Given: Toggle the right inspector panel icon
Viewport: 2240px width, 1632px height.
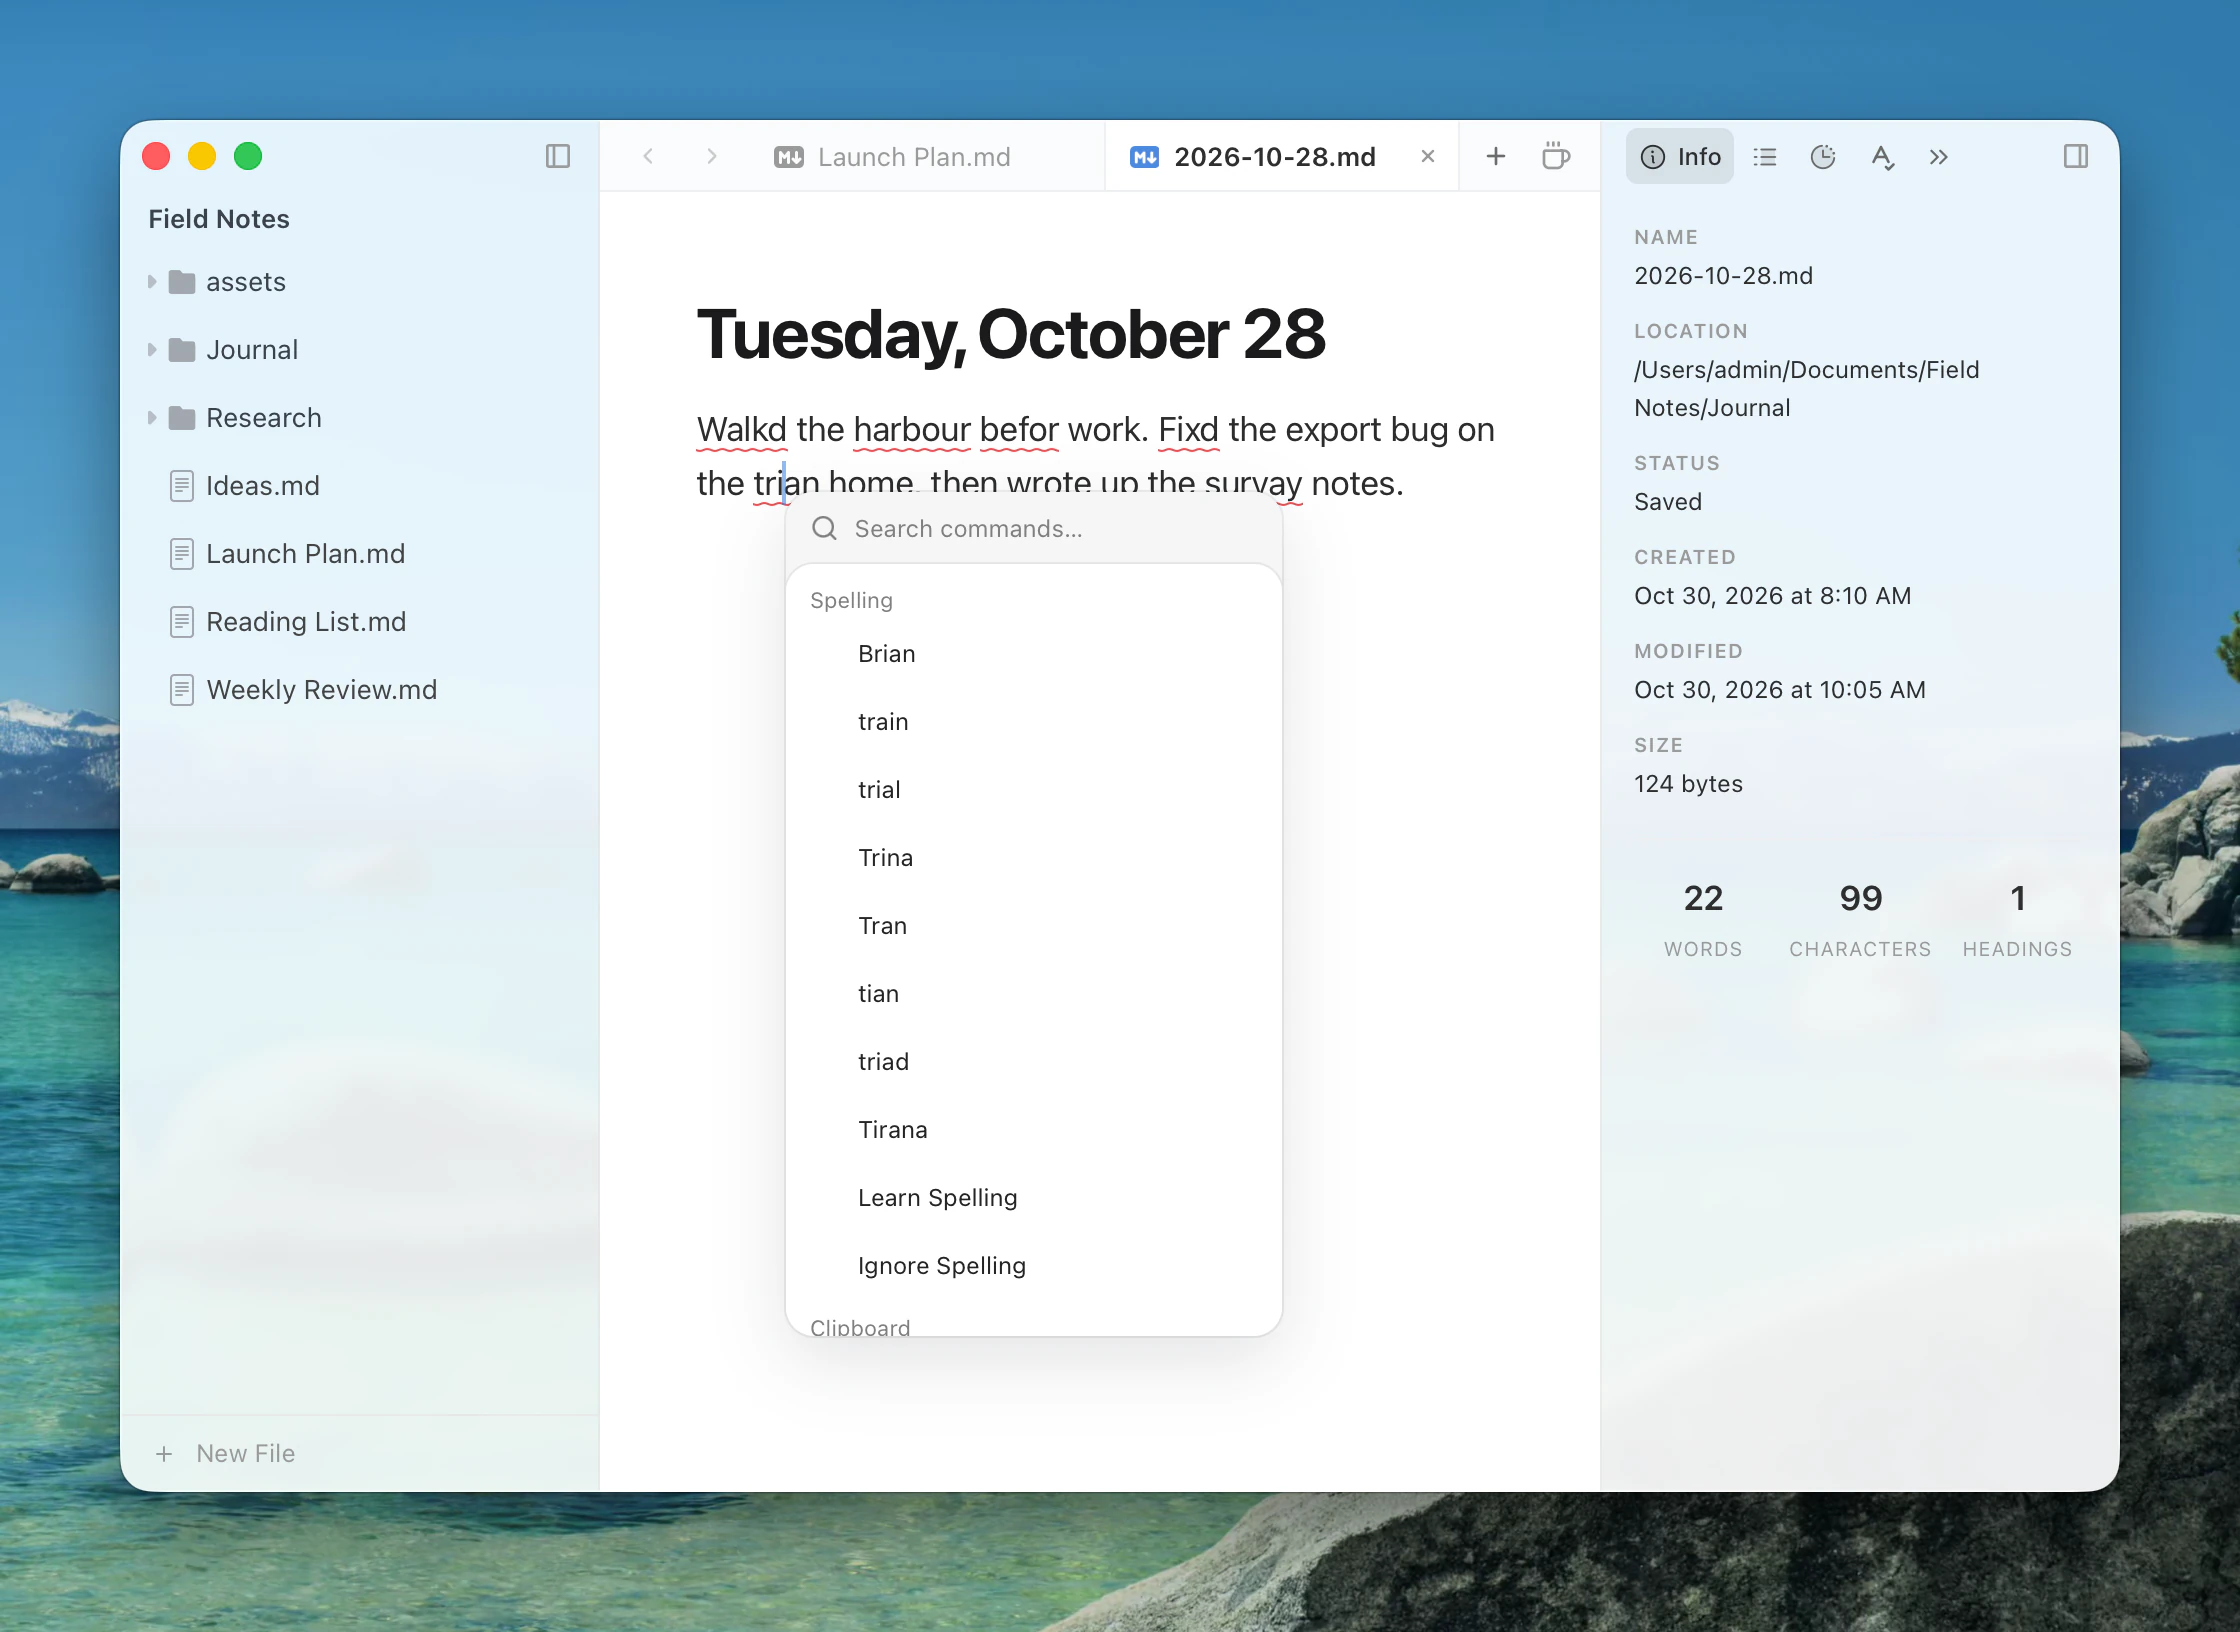Looking at the screenshot, I should tap(2075, 156).
